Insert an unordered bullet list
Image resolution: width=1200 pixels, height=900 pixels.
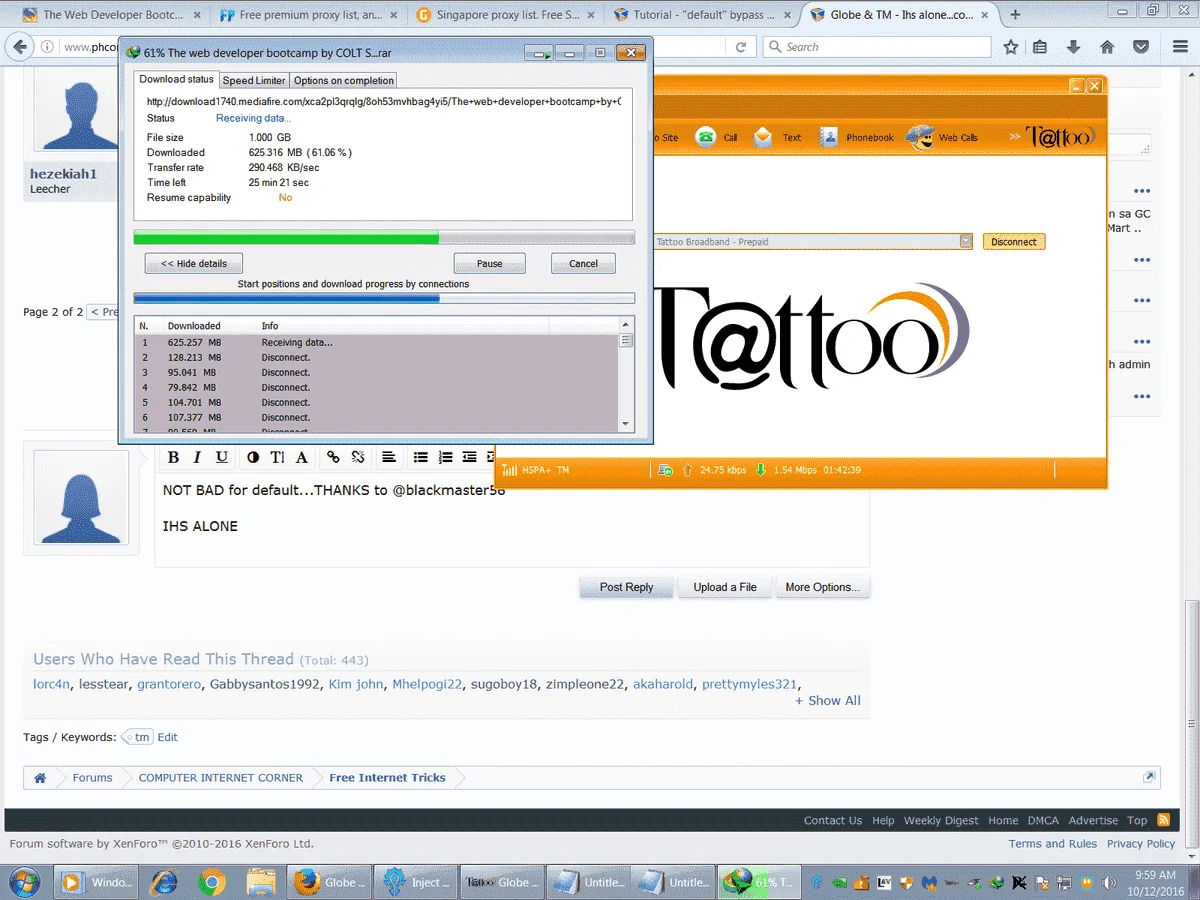[x=421, y=457]
